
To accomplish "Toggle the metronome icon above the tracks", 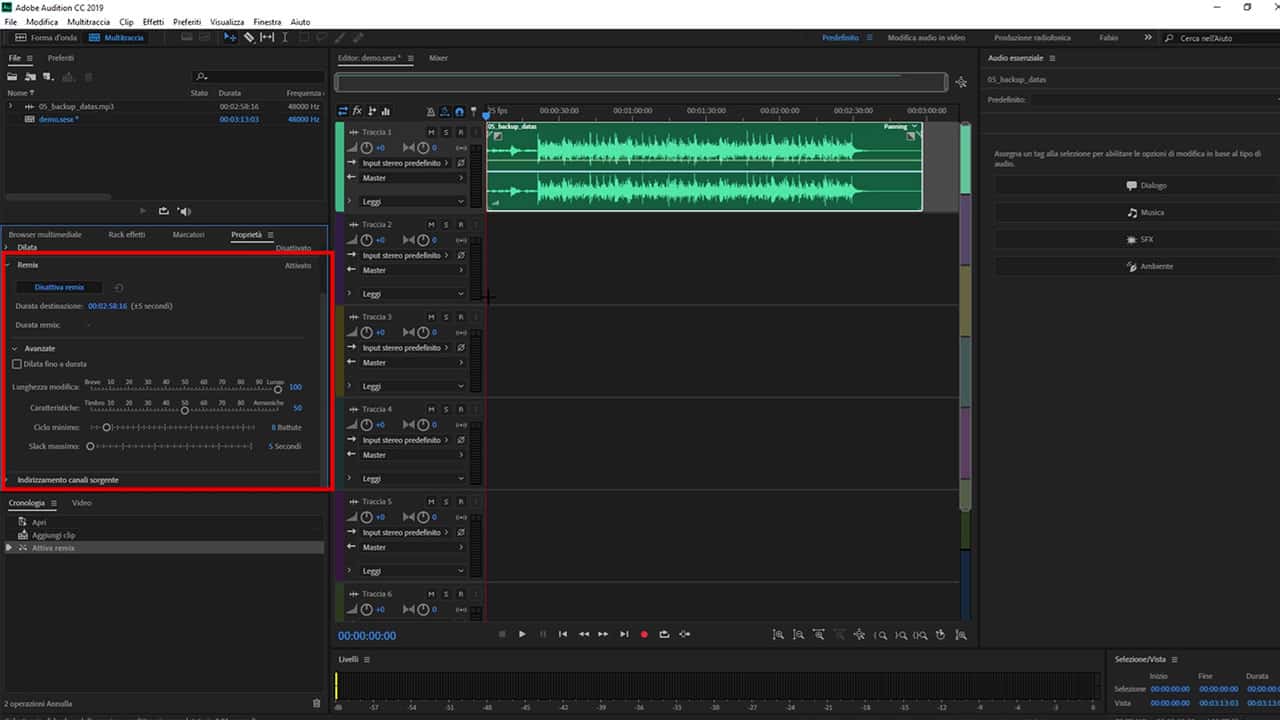I will point(430,111).
